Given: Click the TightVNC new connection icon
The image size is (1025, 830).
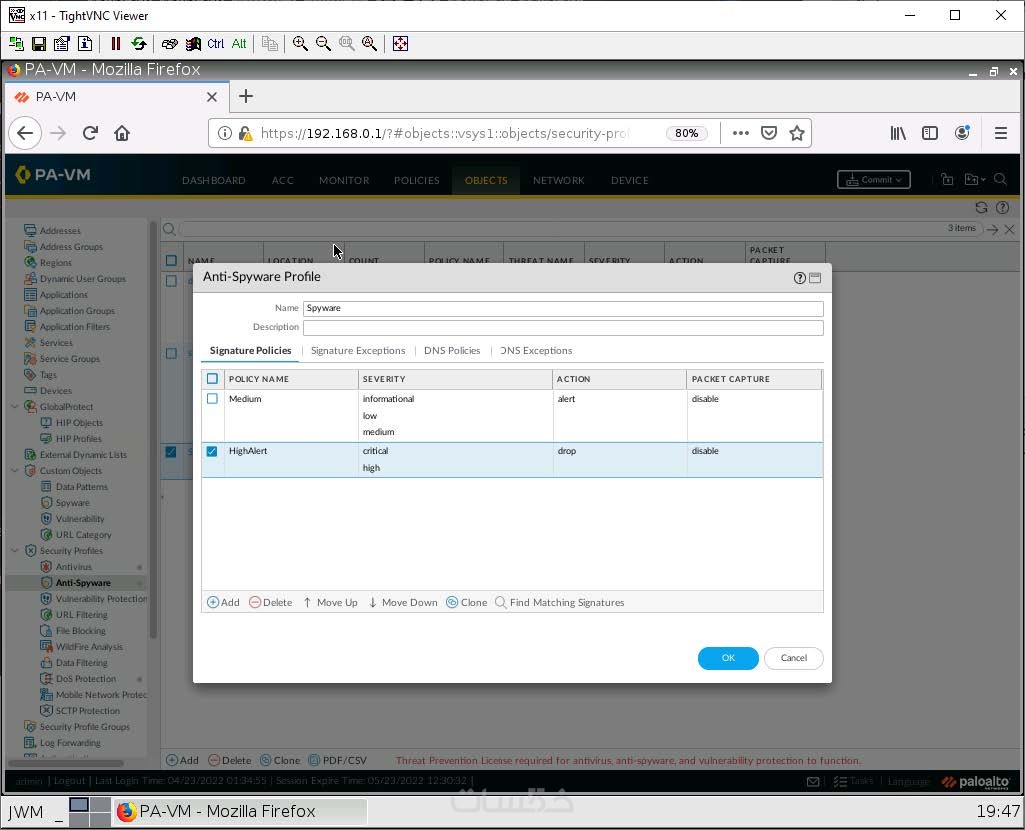Looking at the screenshot, I should click(x=16, y=44).
